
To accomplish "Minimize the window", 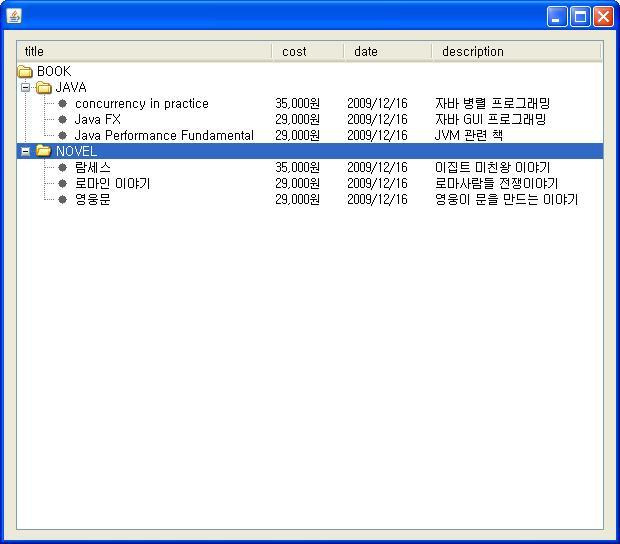I will coord(557,17).
